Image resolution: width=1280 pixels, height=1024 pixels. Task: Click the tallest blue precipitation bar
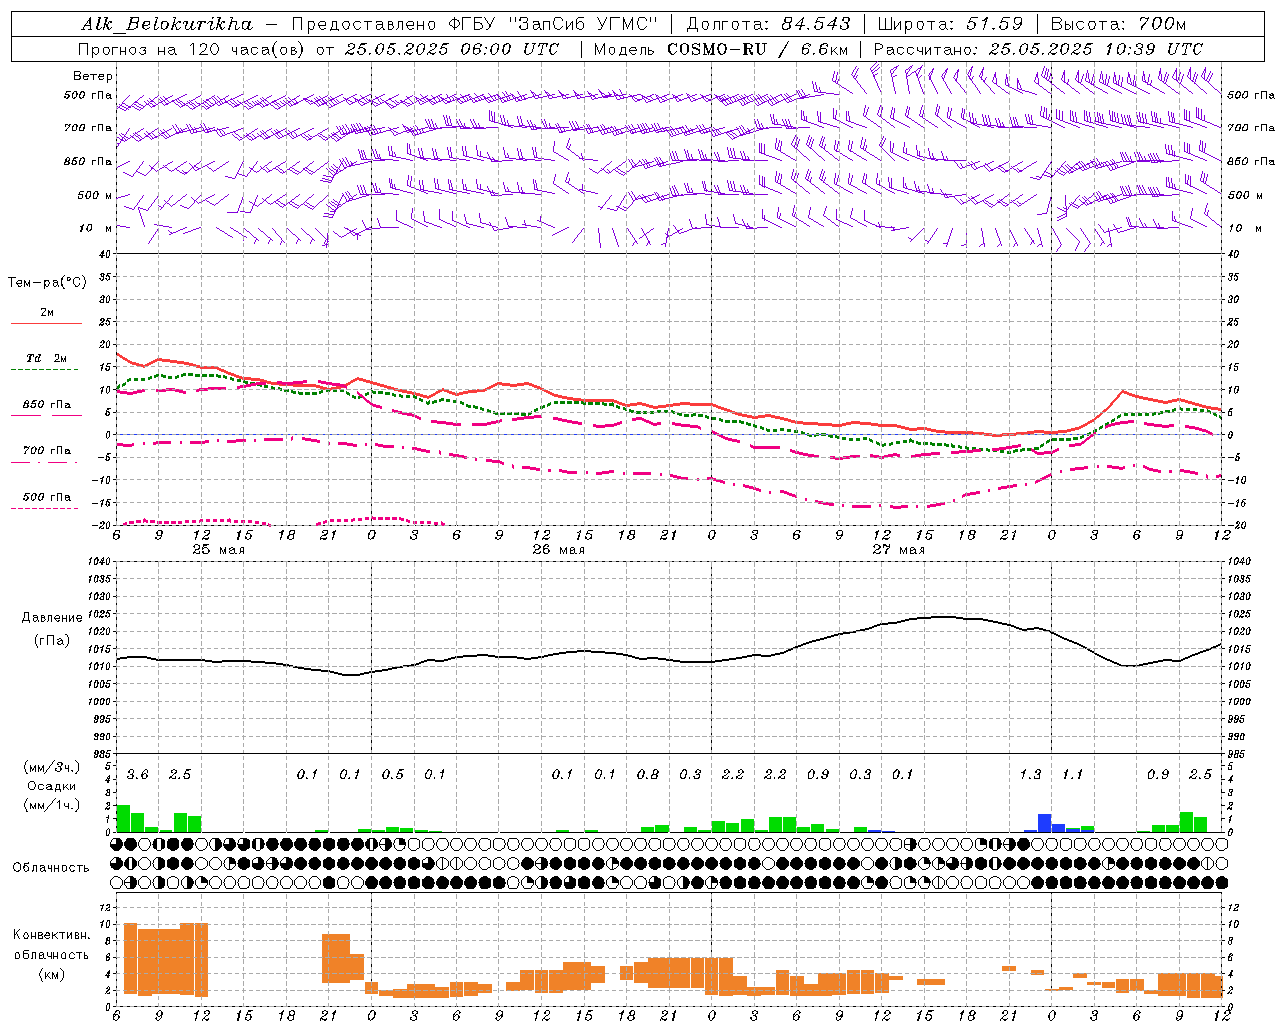tap(1044, 823)
